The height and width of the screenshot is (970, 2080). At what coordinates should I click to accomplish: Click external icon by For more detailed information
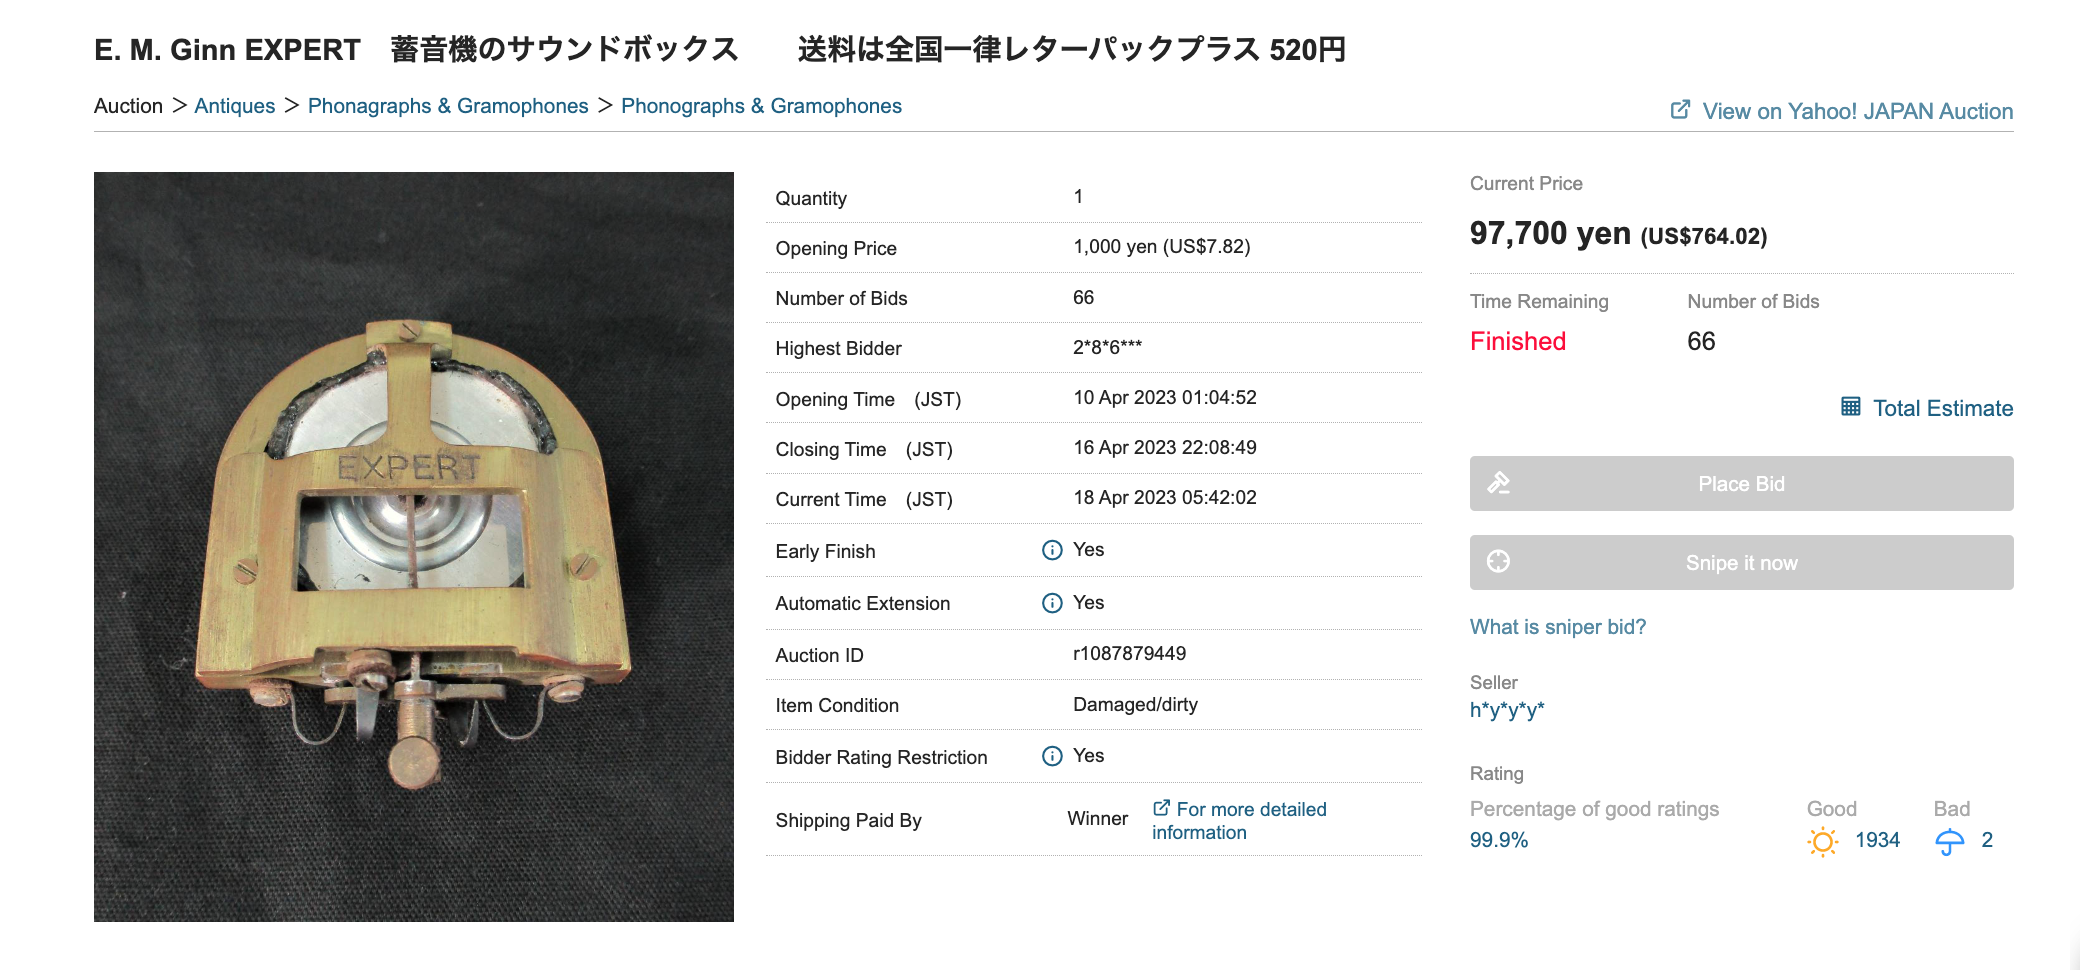1161,808
